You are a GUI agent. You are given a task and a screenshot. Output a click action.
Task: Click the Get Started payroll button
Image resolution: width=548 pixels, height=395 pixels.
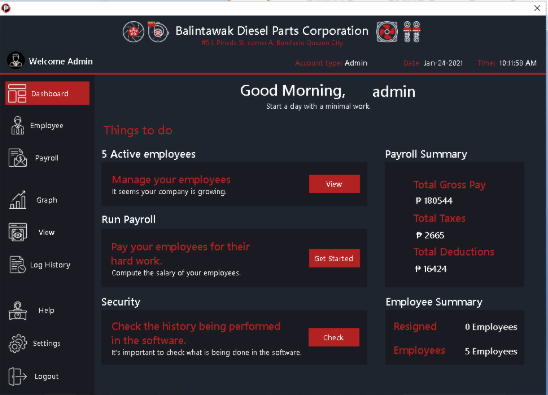(334, 258)
